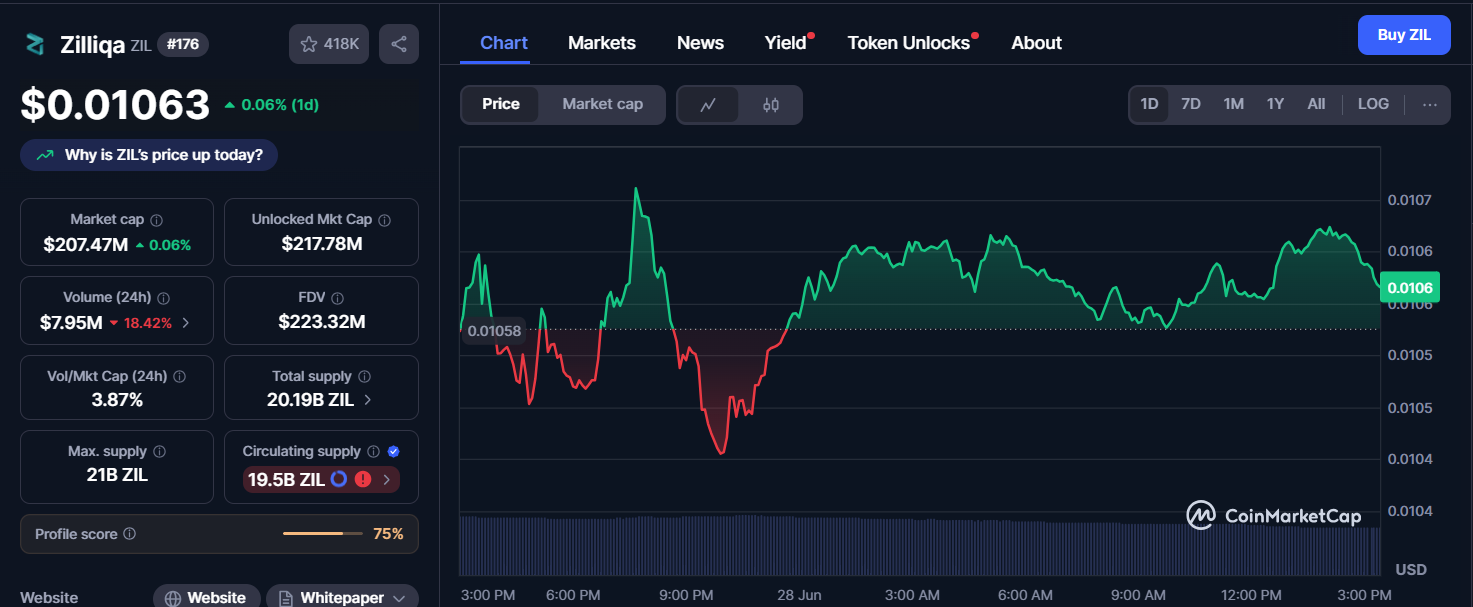Click the trend arrow icon in price question
This screenshot has width=1473, height=607.
[45, 156]
